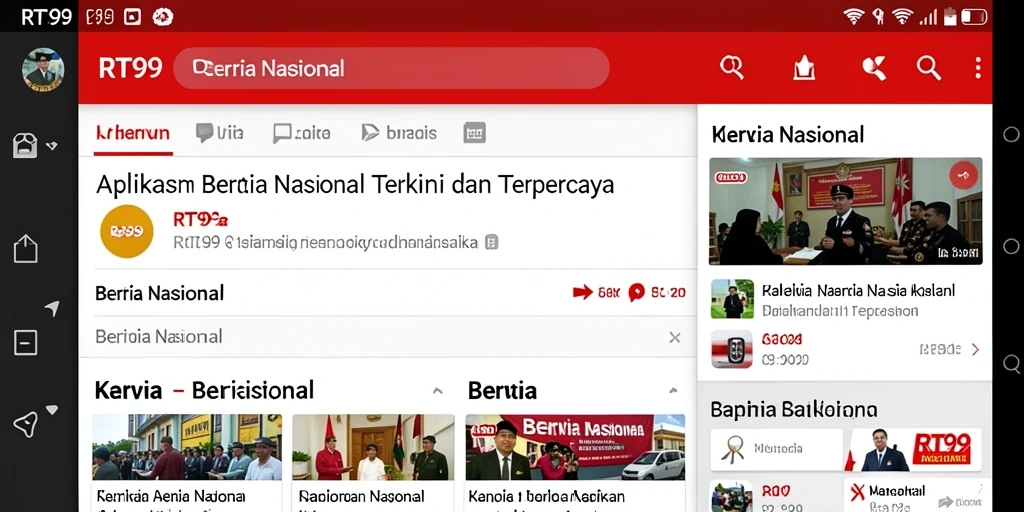Image resolution: width=1024 pixels, height=512 pixels.
Task: Tap the minus box icon in sidebar
Action: (25, 342)
